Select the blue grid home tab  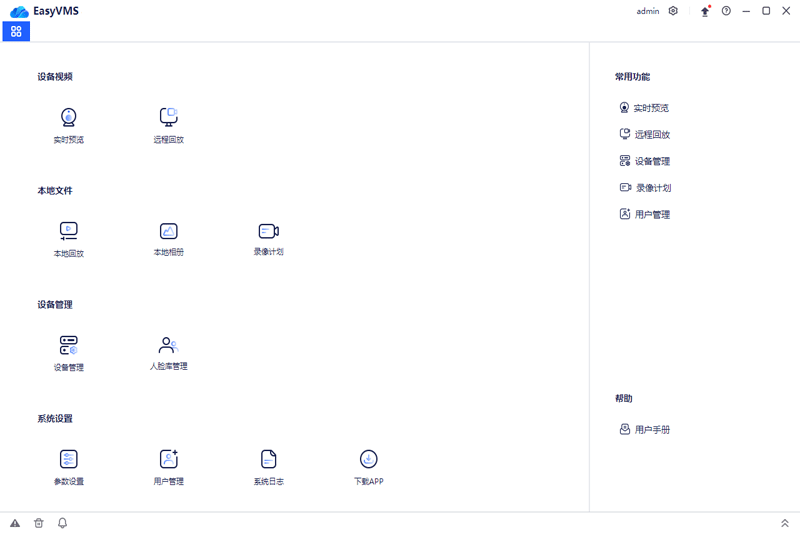(x=16, y=32)
